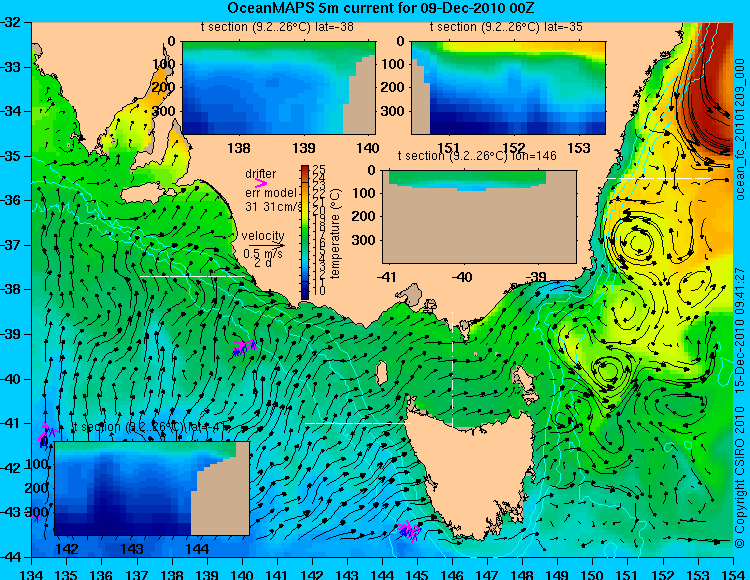750x580 pixels.
Task: Click the velocity scale arrow in legend
Action: [267, 246]
